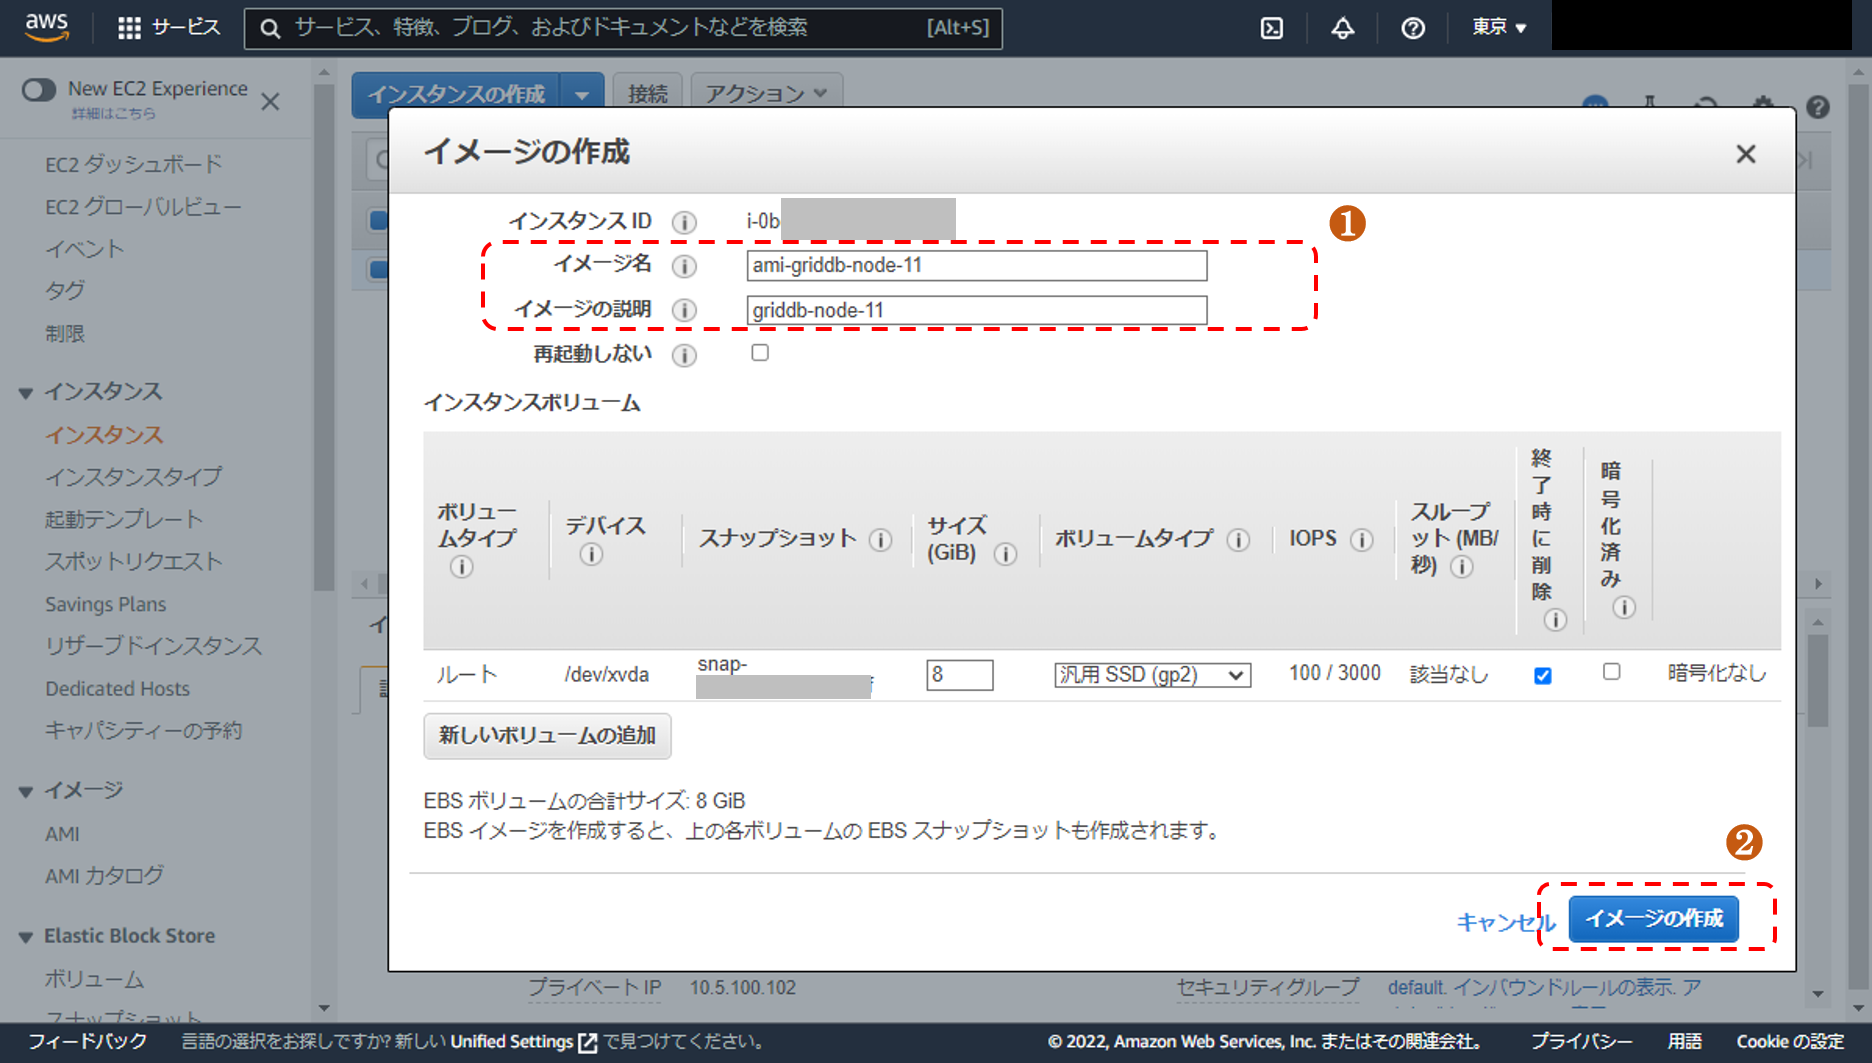Image resolution: width=1872 pixels, height=1063 pixels.
Task: Click 新しいボリュームの追加 button
Action: coord(547,736)
